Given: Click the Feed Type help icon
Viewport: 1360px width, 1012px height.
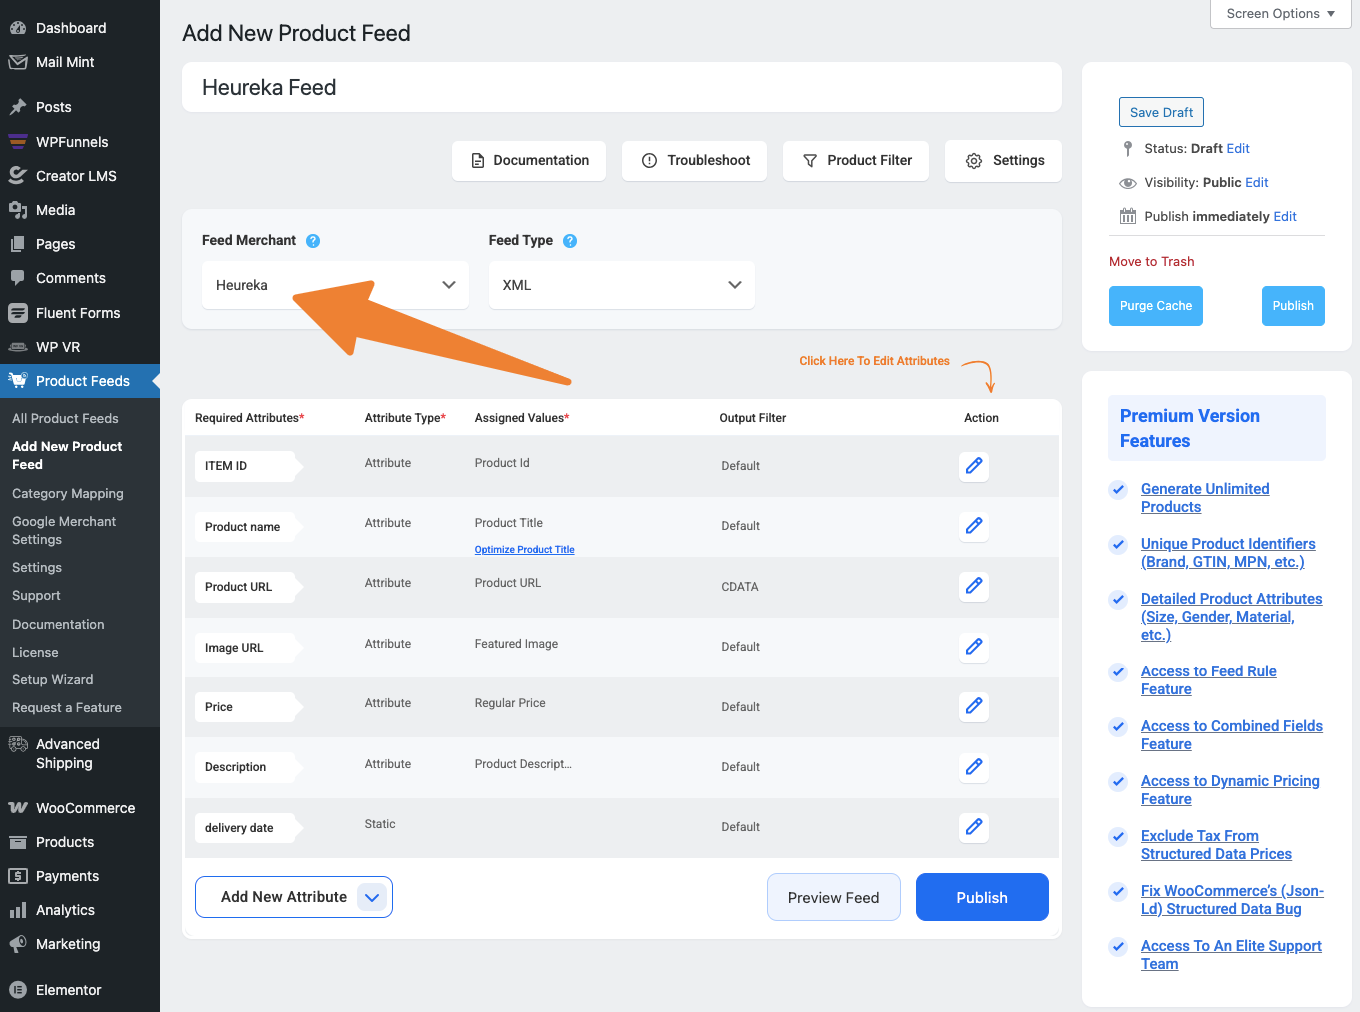Looking at the screenshot, I should 570,241.
